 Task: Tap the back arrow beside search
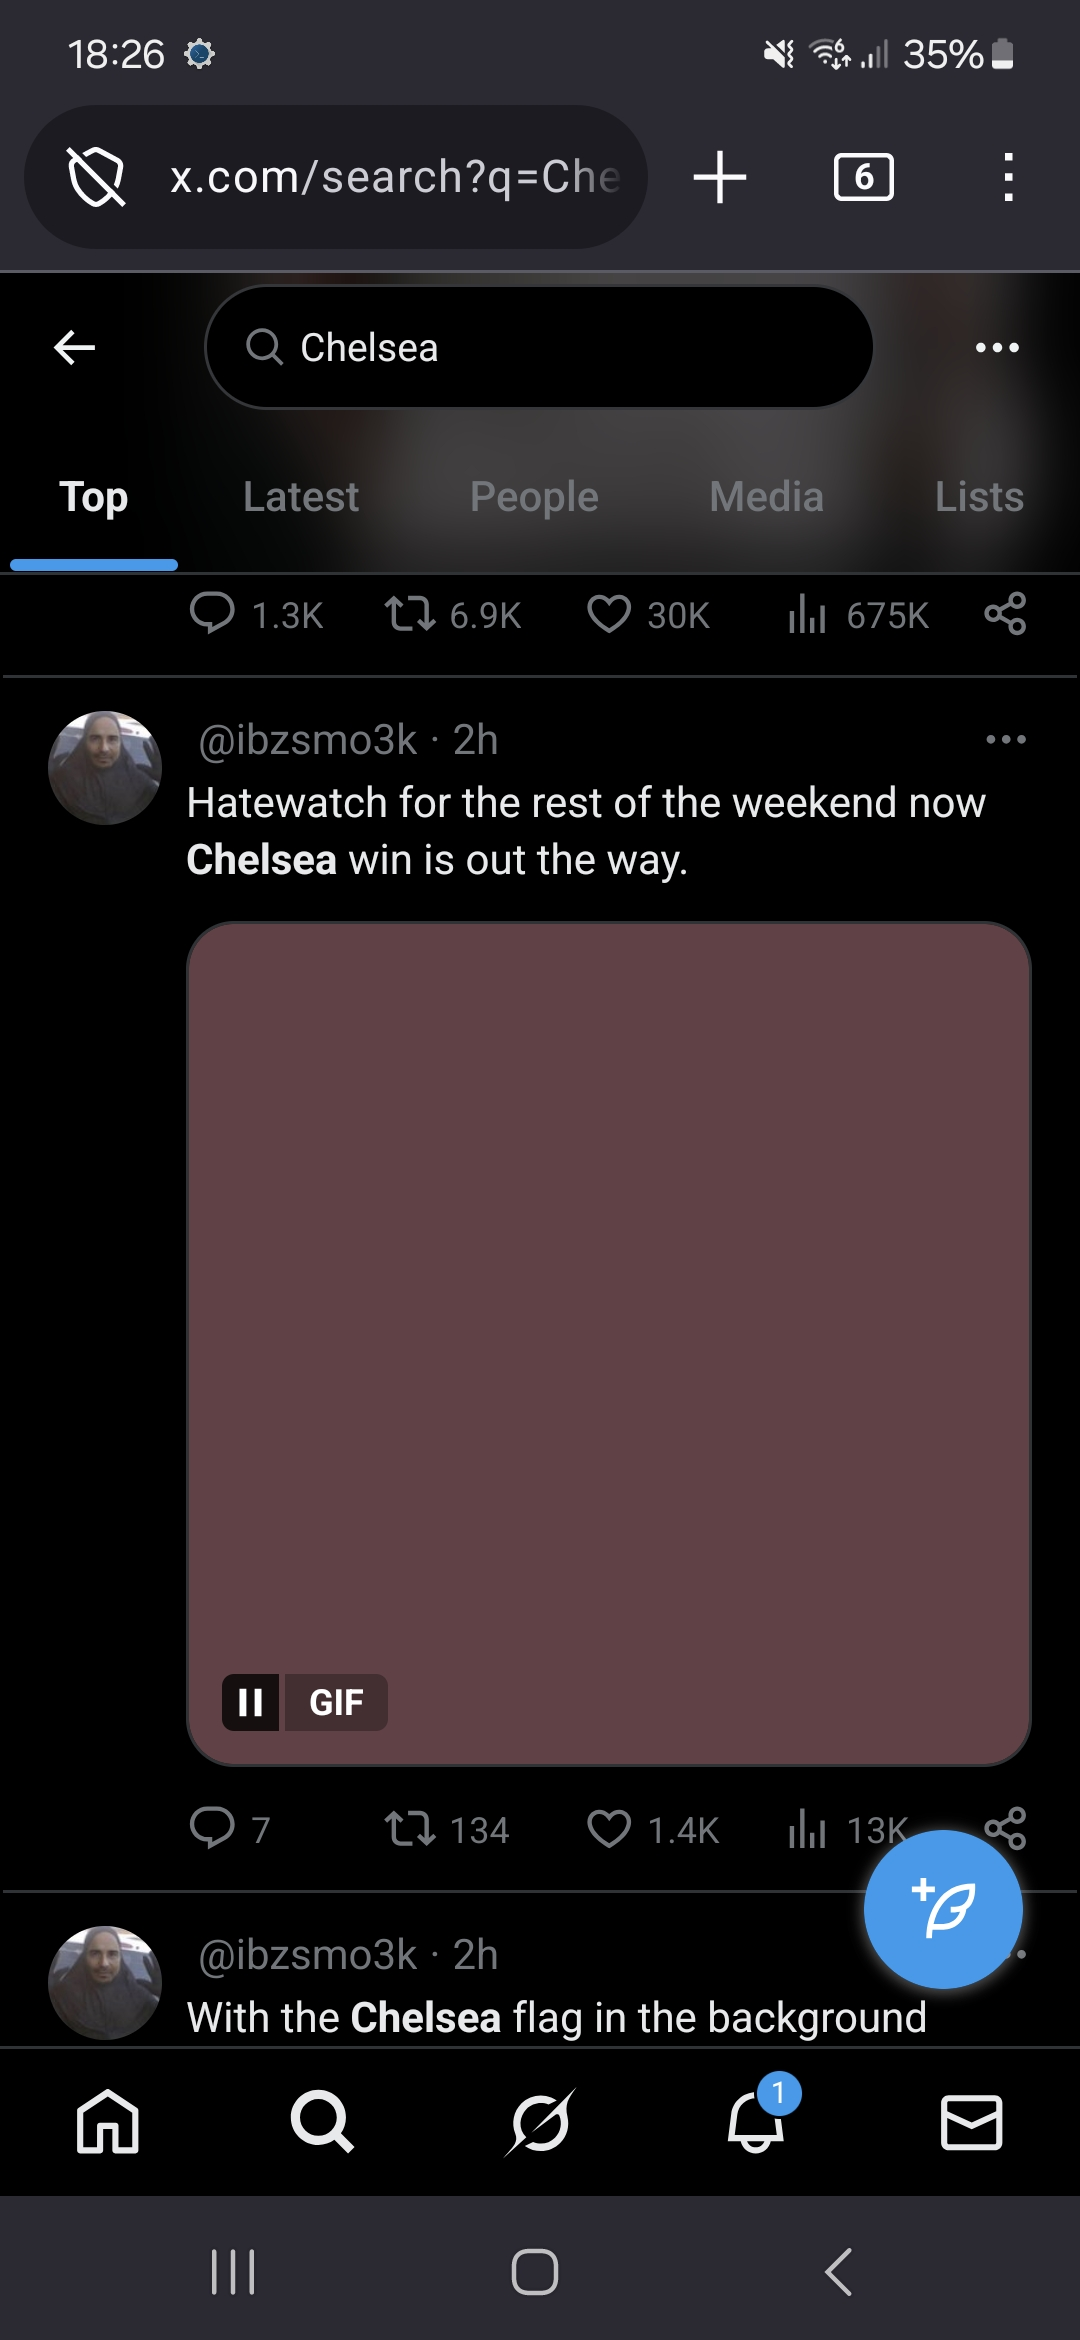pyautogui.click(x=75, y=348)
